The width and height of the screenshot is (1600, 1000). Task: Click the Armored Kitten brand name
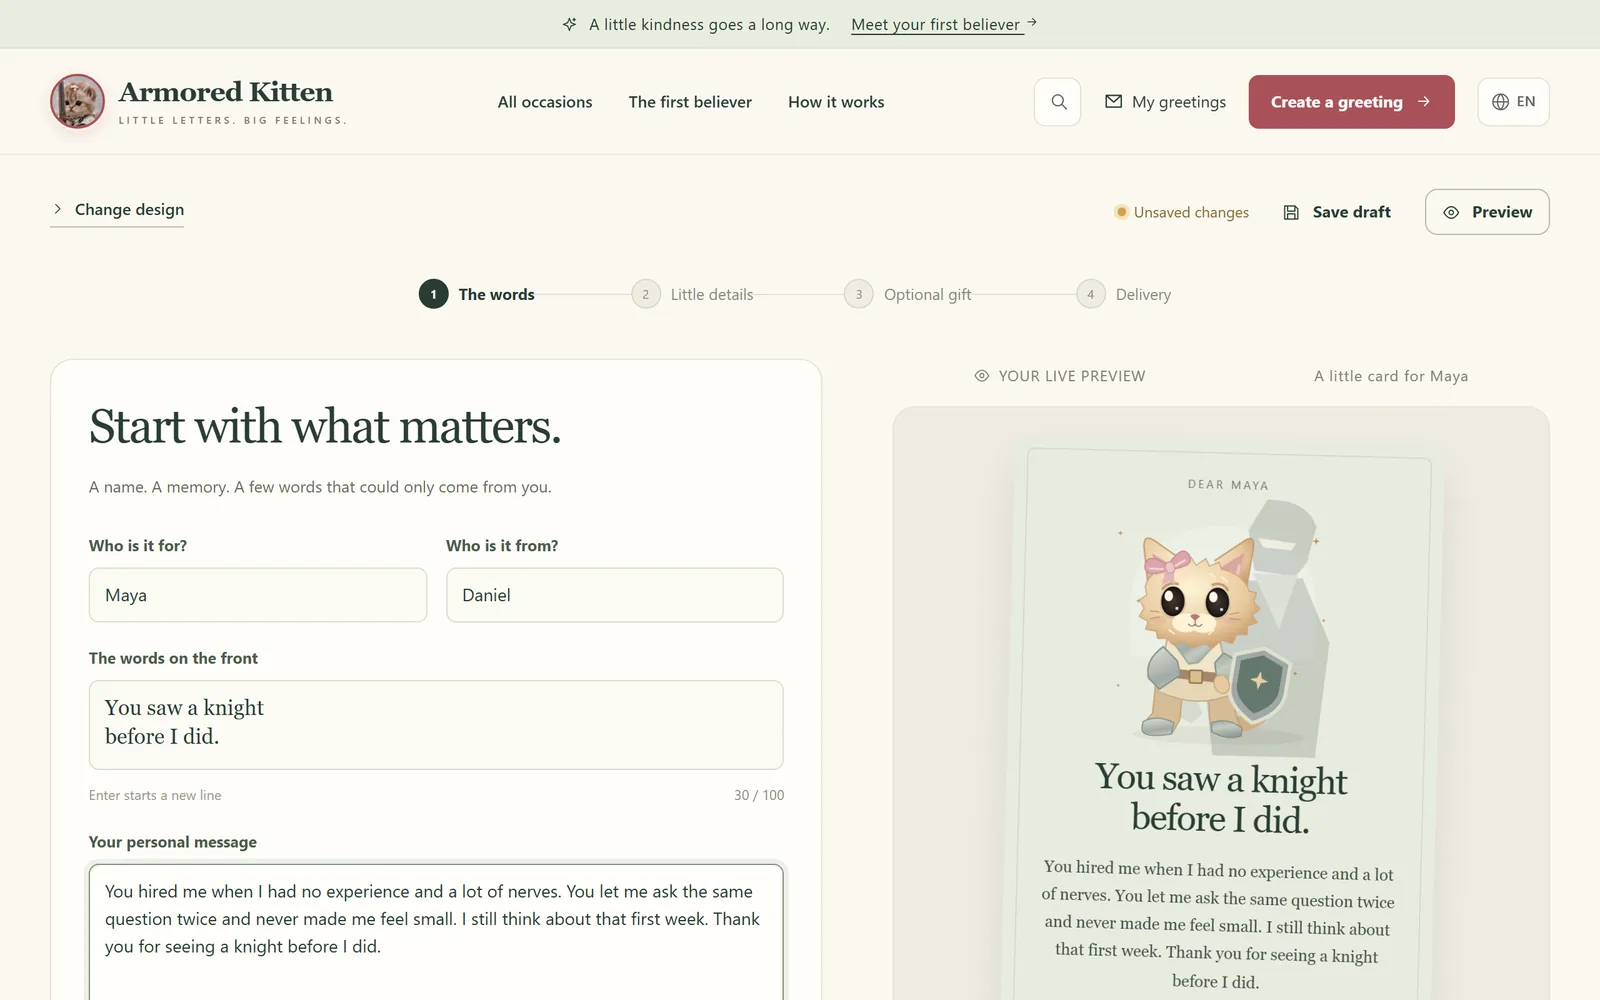coord(226,92)
